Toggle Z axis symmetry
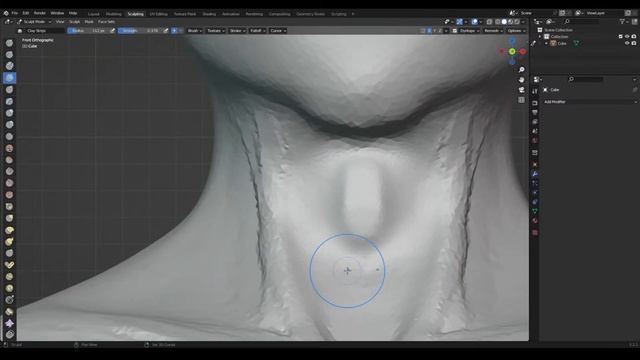Screen dimensions: 640x360 (440, 31)
